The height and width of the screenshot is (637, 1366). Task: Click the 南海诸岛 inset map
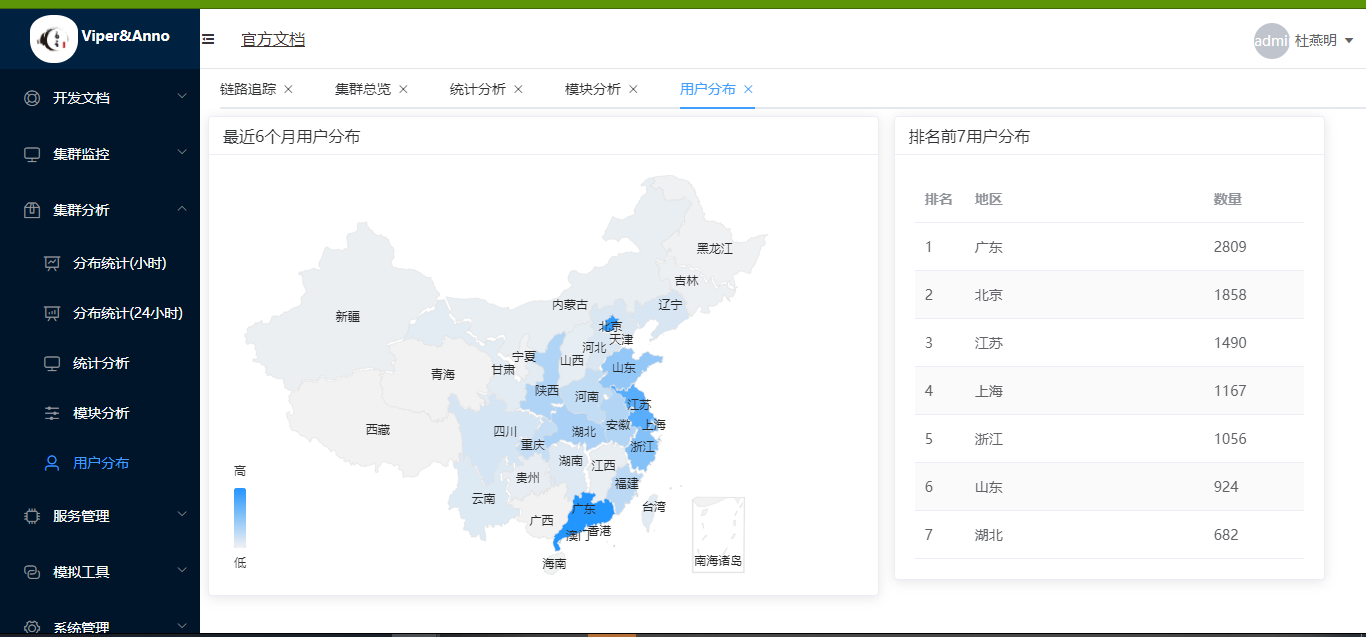pos(718,535)
